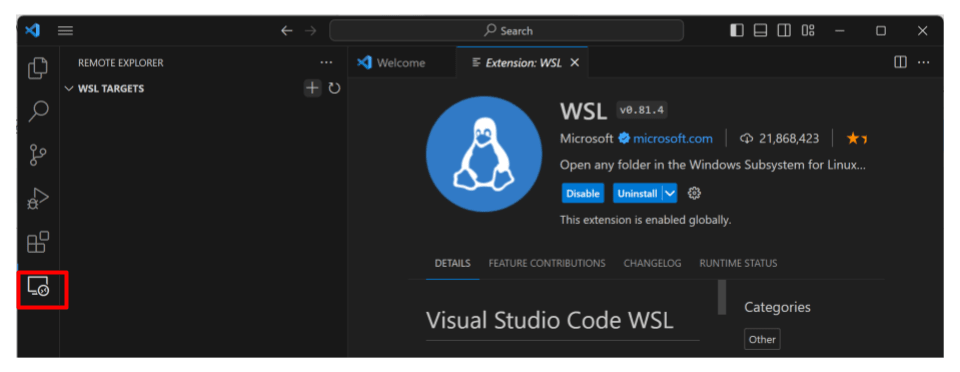
Task: Open Customize Layout icon
Action: [808, 30]
